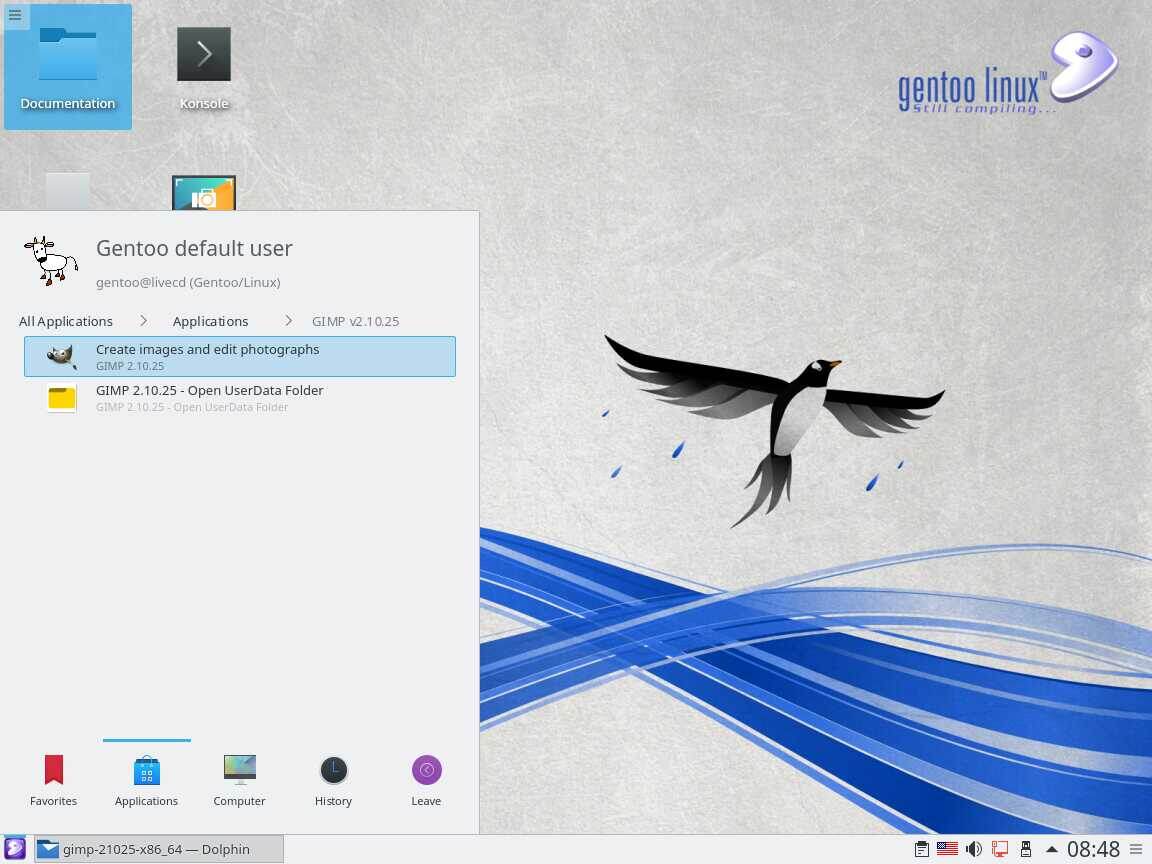Screen dimensions: 1152x864
Task: Select GIMP v2.10.25 breadcrumb
Action: coord(356,321)
